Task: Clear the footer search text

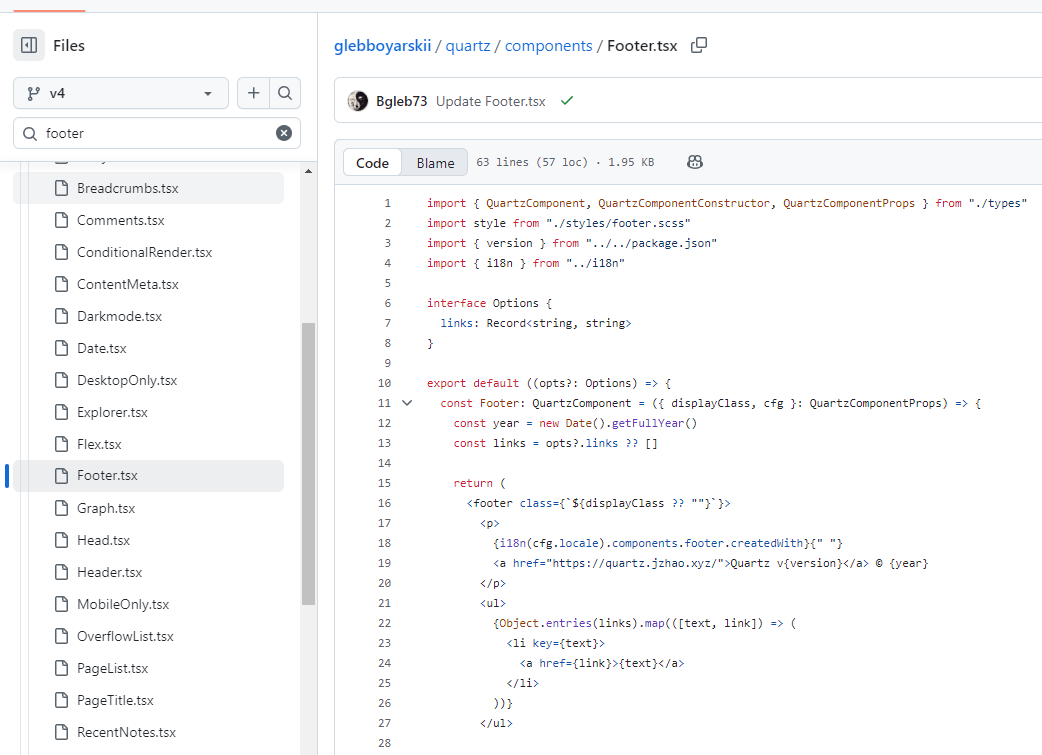Action: pos(284,133)
